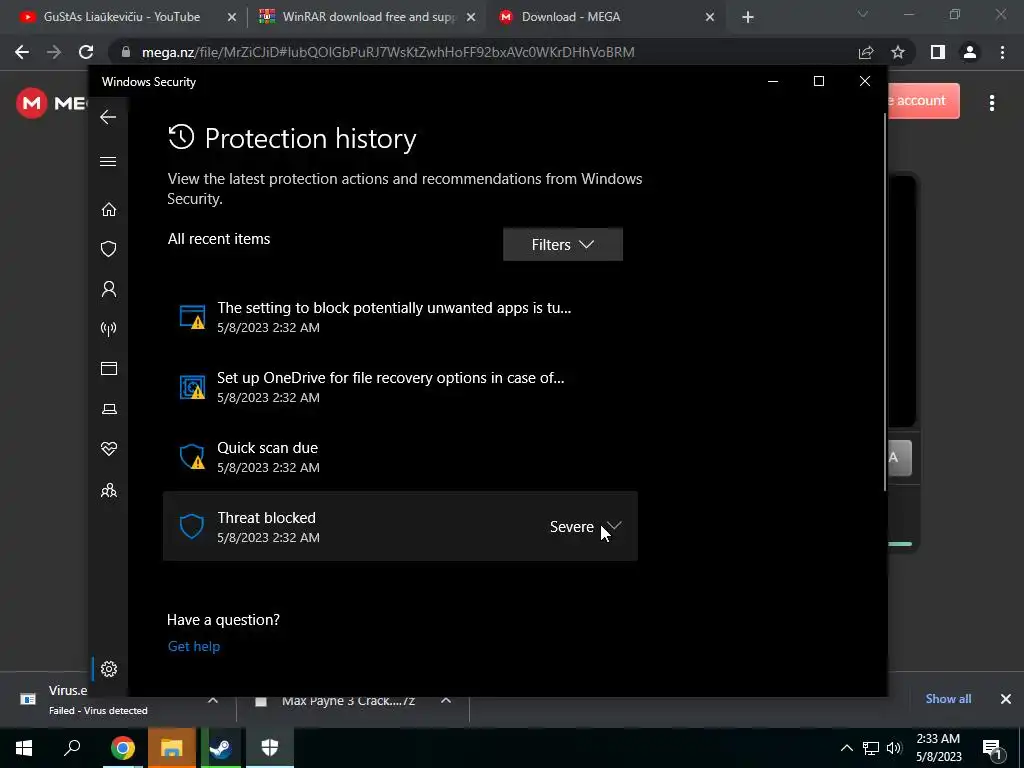Click the scrollbar in Windows Security window
Viewport: 1024px width, 768px height.
tap(885, 304)
